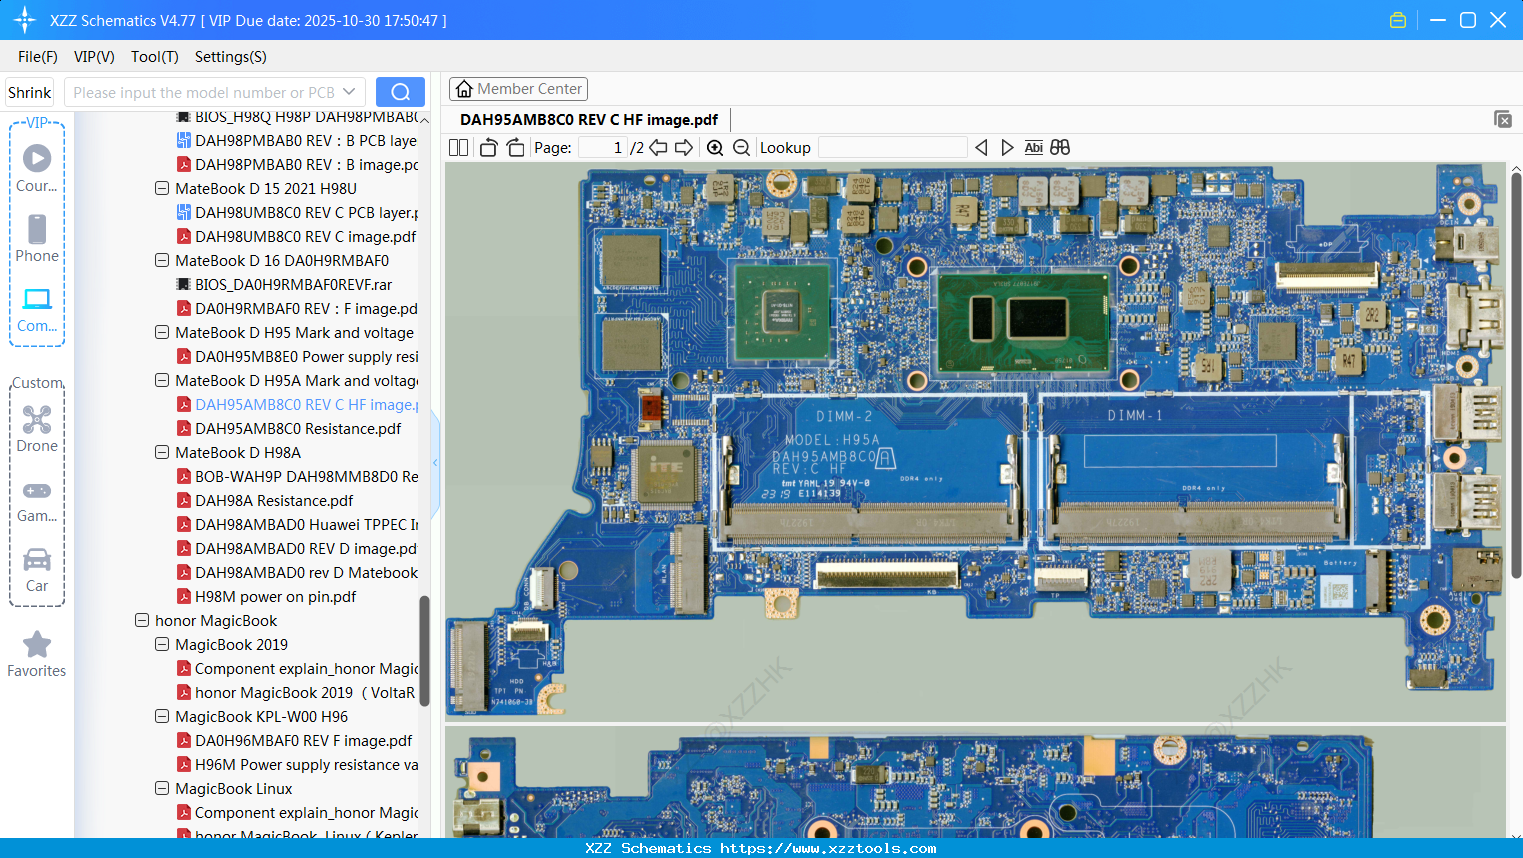Zoom out of the PDF
The height and width of the screenshot is (858, 1523).
pyautogui.click(x=741, y=147)
